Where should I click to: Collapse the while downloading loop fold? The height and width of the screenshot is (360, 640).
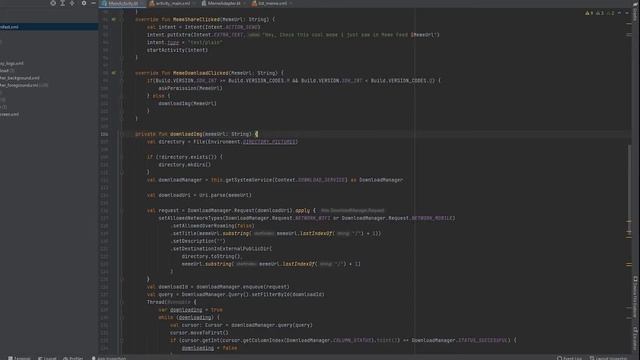pyautogui.click(x=122, y=317)
